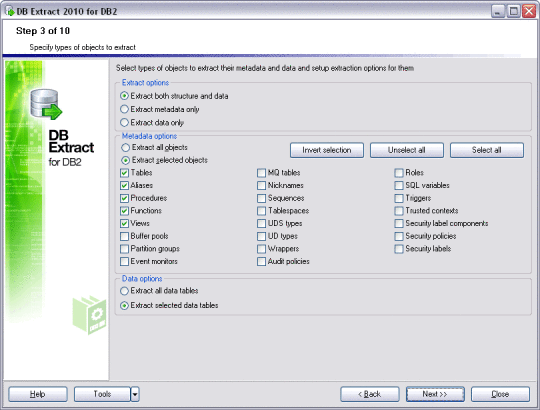Check the Nicknames checkbox

pyautogui.click(x=261, y=186)
